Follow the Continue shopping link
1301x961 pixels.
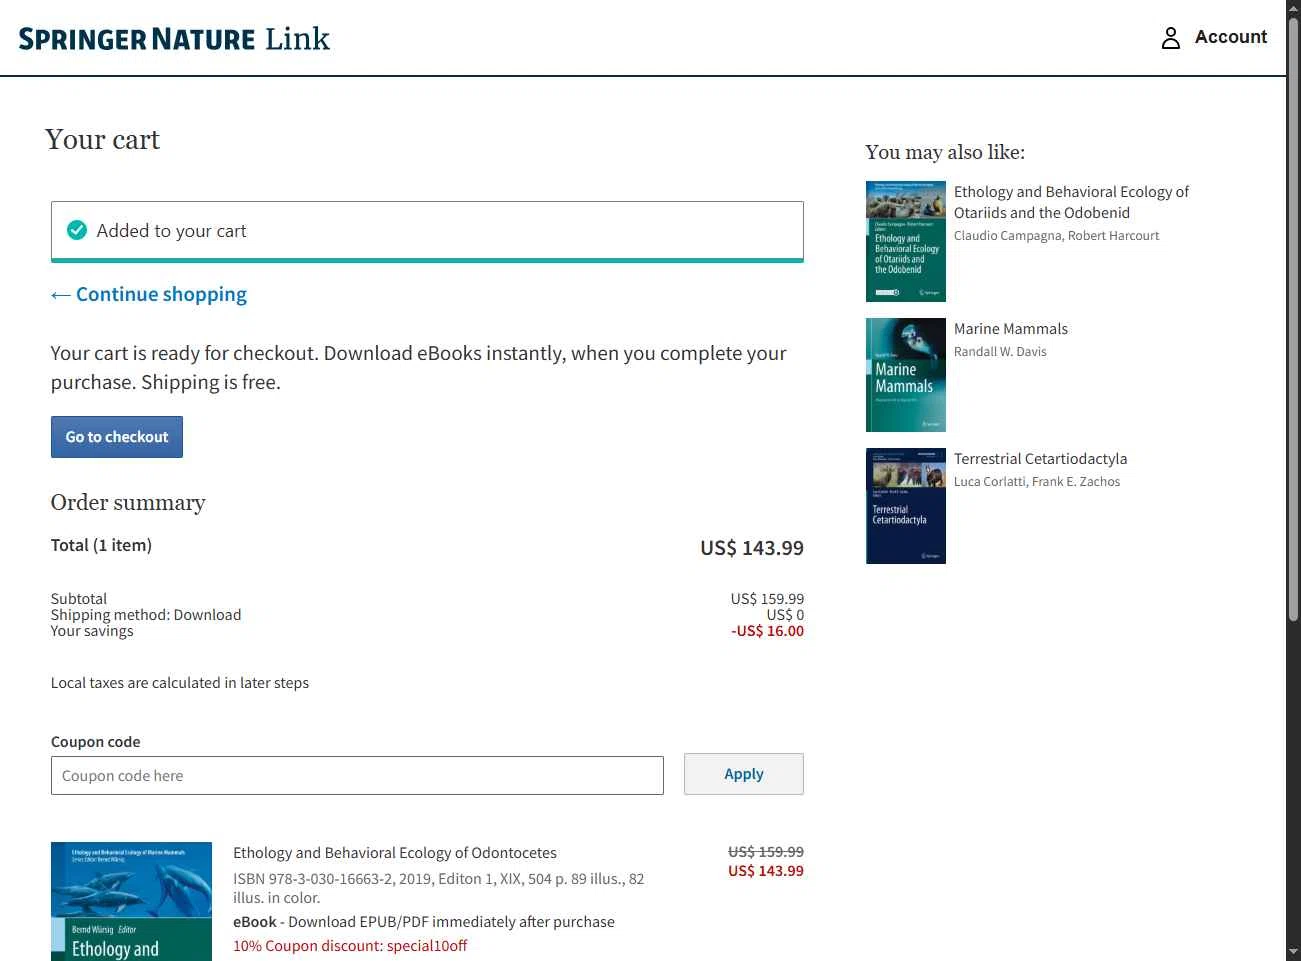tap(149, 294)
